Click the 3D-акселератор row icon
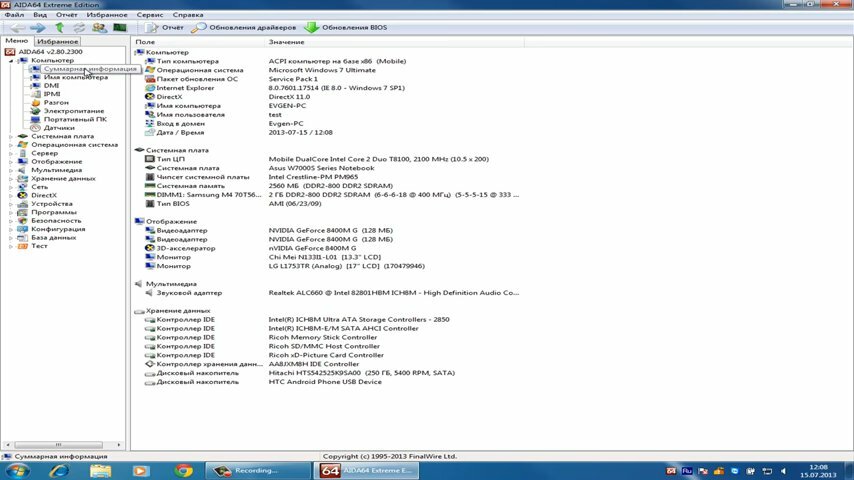 pos(150,248)
